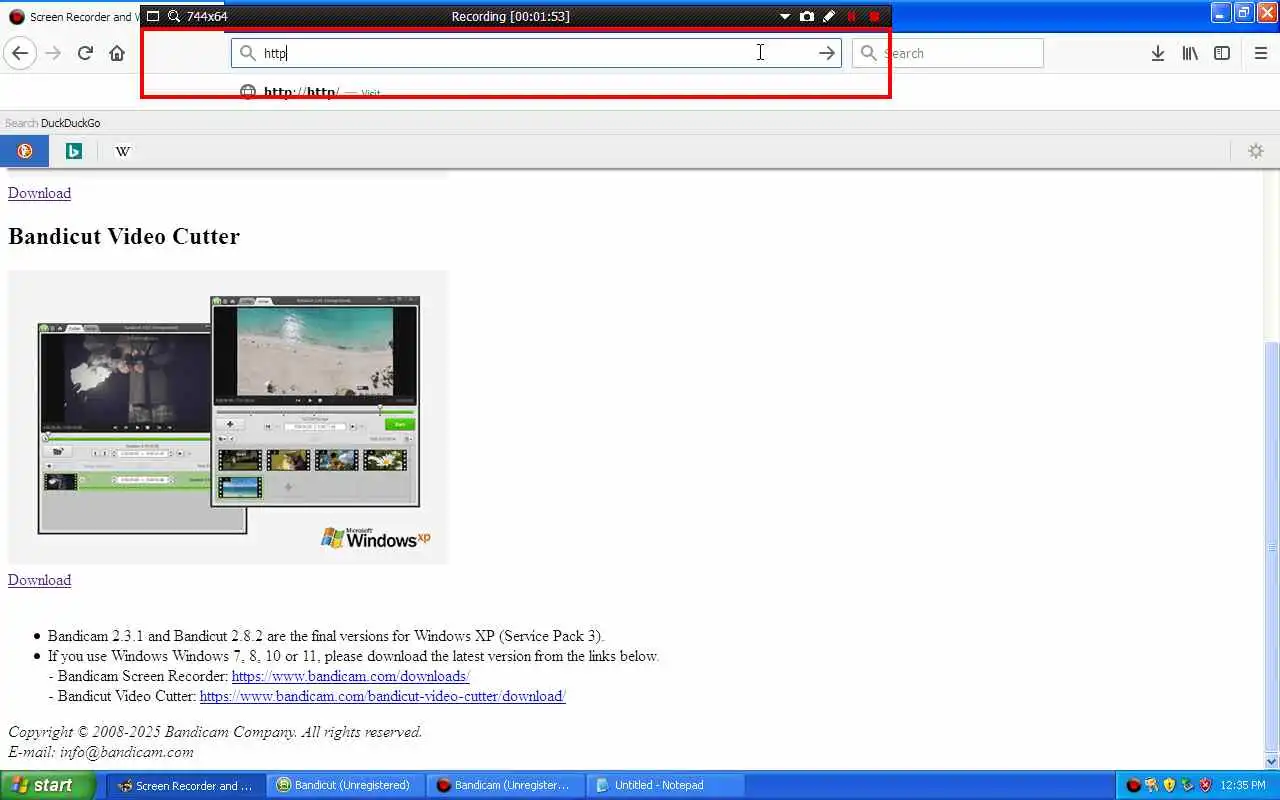This screenshot has width=1280, height=800.
Task: Open the Downloads arrow icon in browser toolbar
Action: tap(1157, 53)
